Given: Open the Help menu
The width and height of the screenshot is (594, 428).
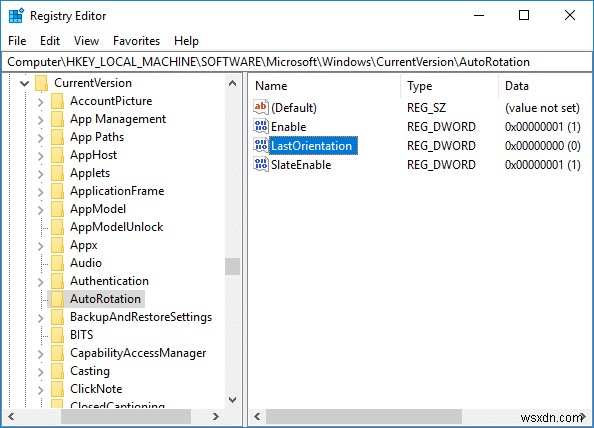Looking at the screenshot, I should (x=186, y=41).
